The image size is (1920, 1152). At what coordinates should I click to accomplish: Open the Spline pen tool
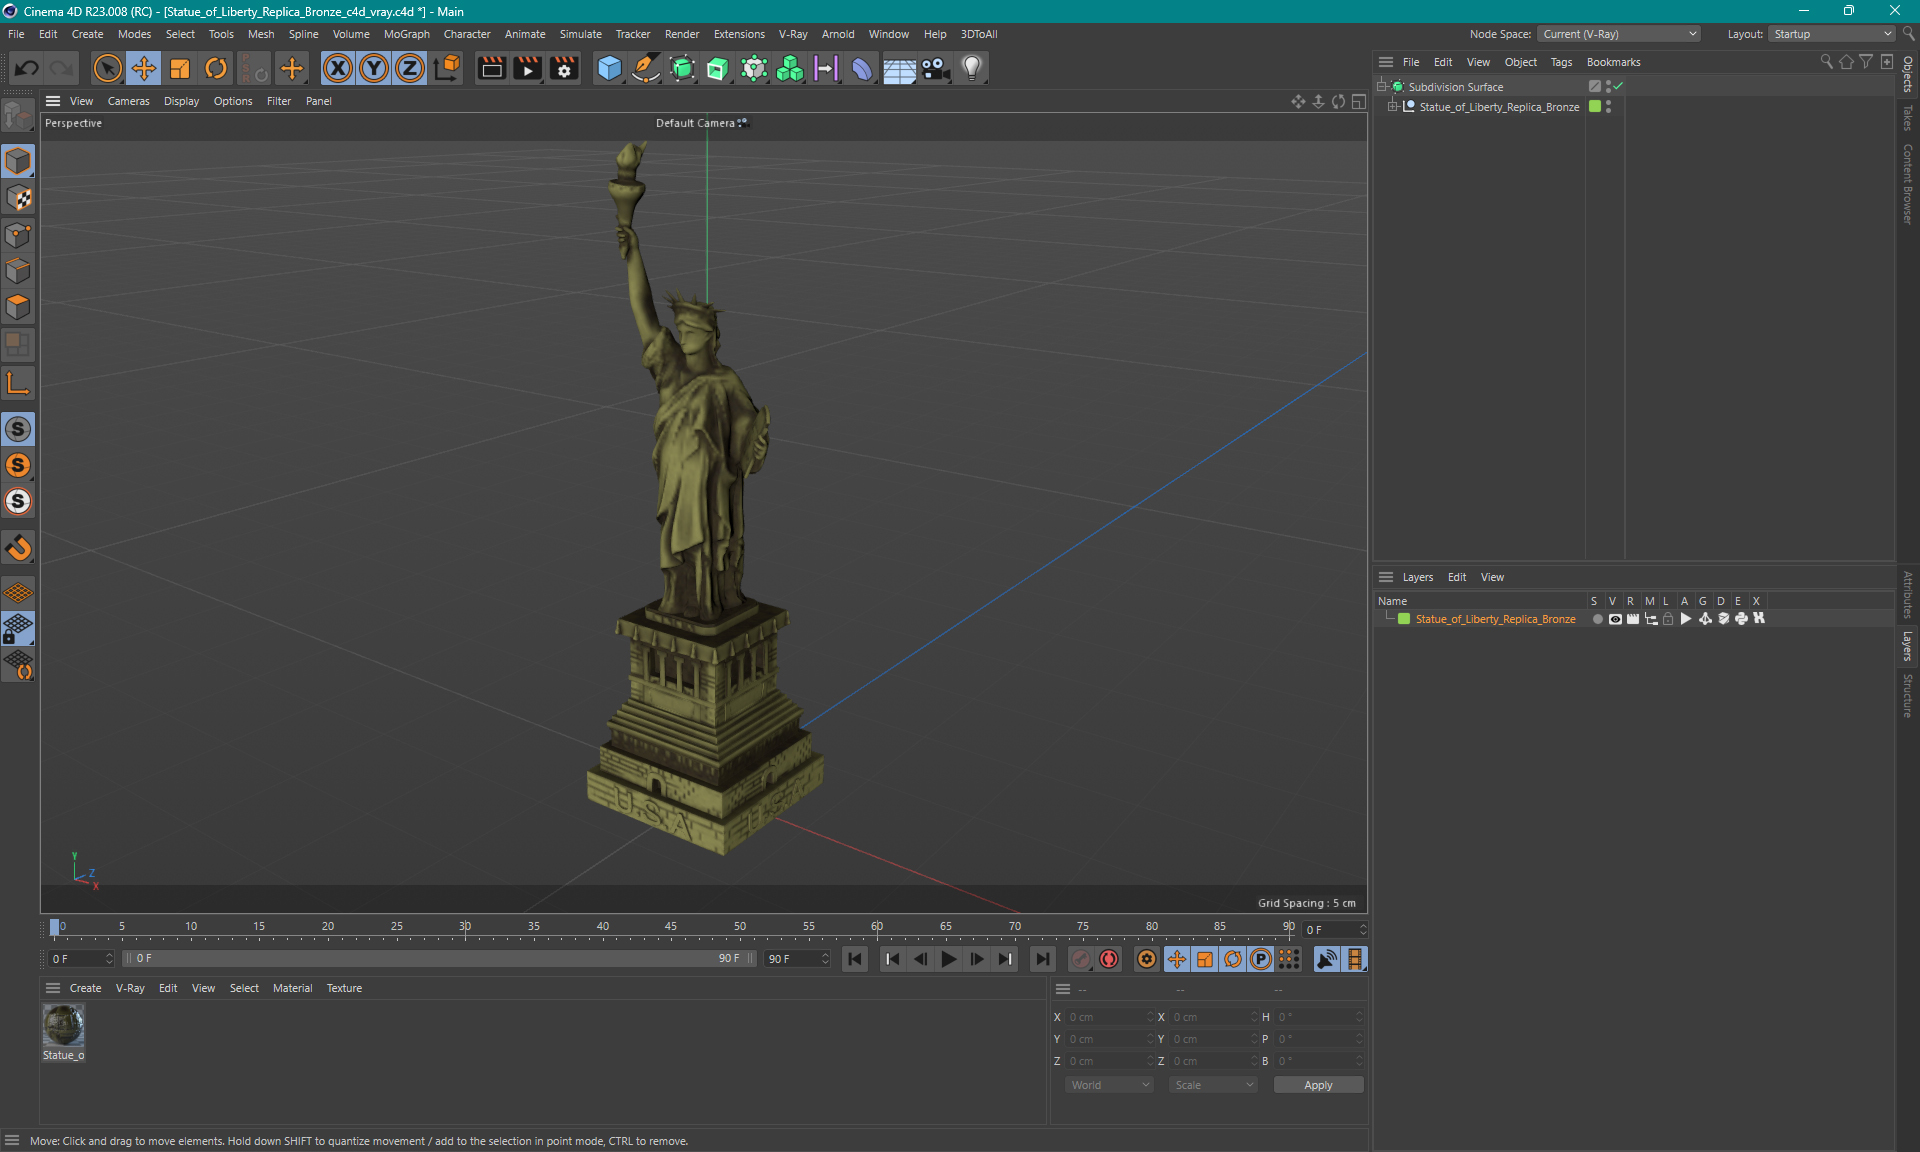coord(646,68)
